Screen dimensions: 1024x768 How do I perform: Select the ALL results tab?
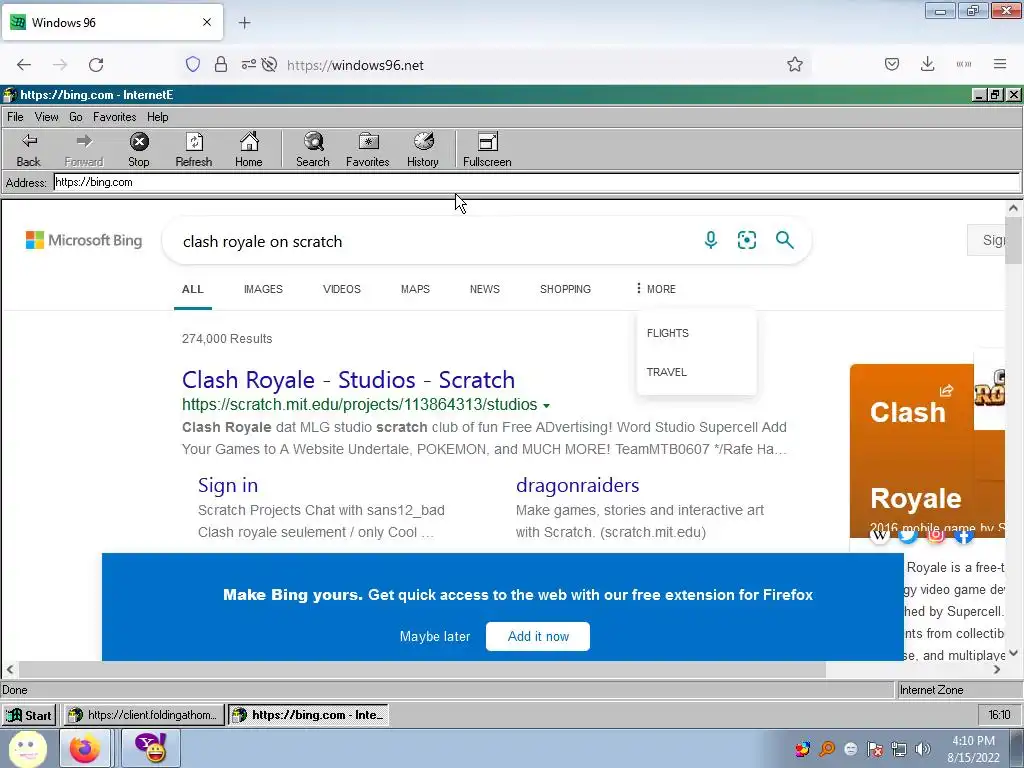[193, 289]
